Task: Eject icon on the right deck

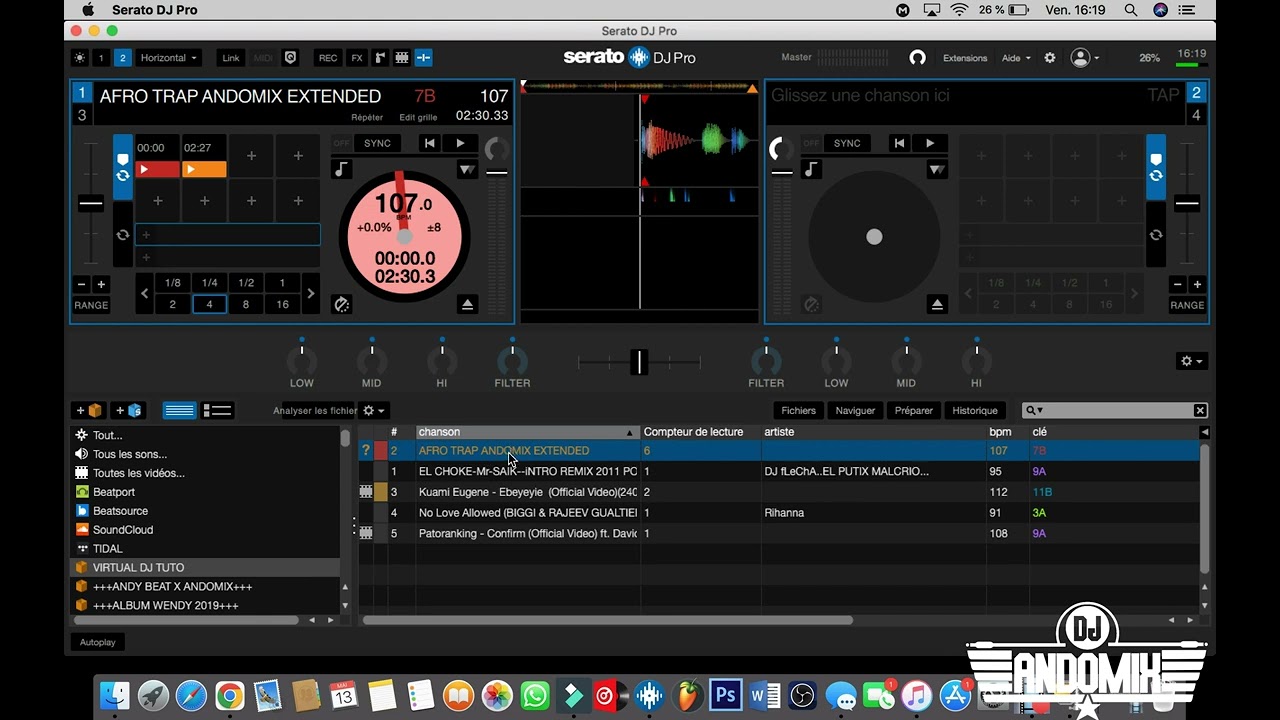Action: click(x=937, y=304)
